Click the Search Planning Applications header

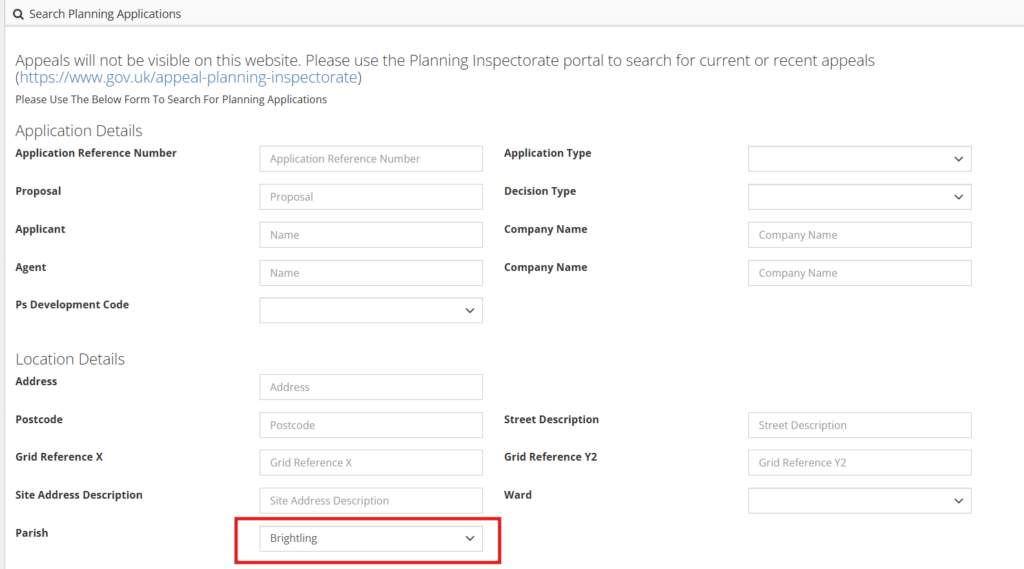pos(105,15)
